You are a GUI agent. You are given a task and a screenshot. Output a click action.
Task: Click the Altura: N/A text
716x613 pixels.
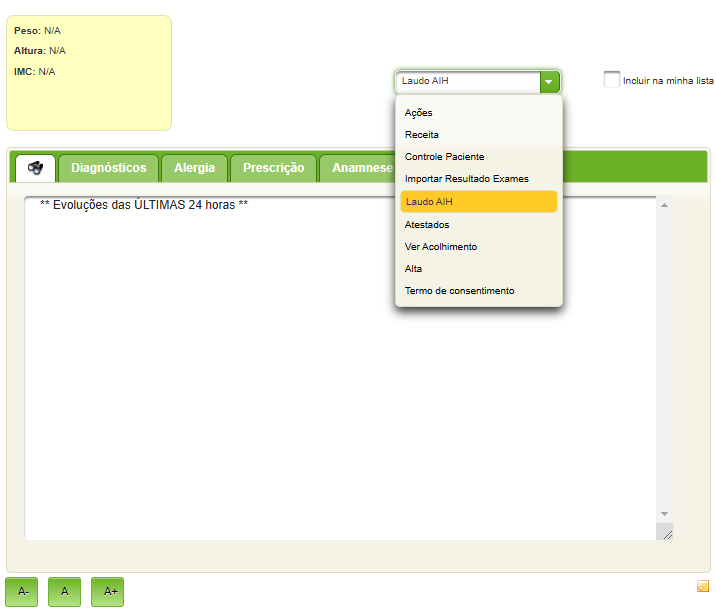pyautogui.click(x=40, y=51)
